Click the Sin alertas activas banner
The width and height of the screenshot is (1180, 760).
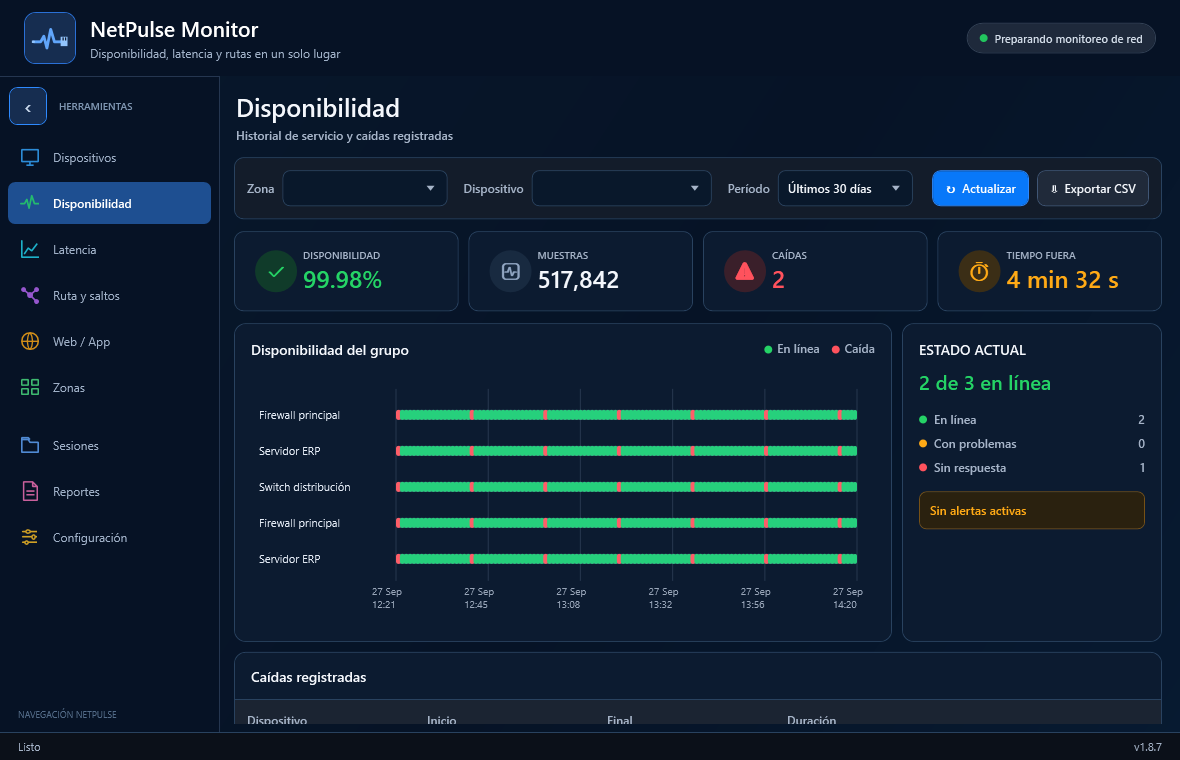coord(1032,510)
